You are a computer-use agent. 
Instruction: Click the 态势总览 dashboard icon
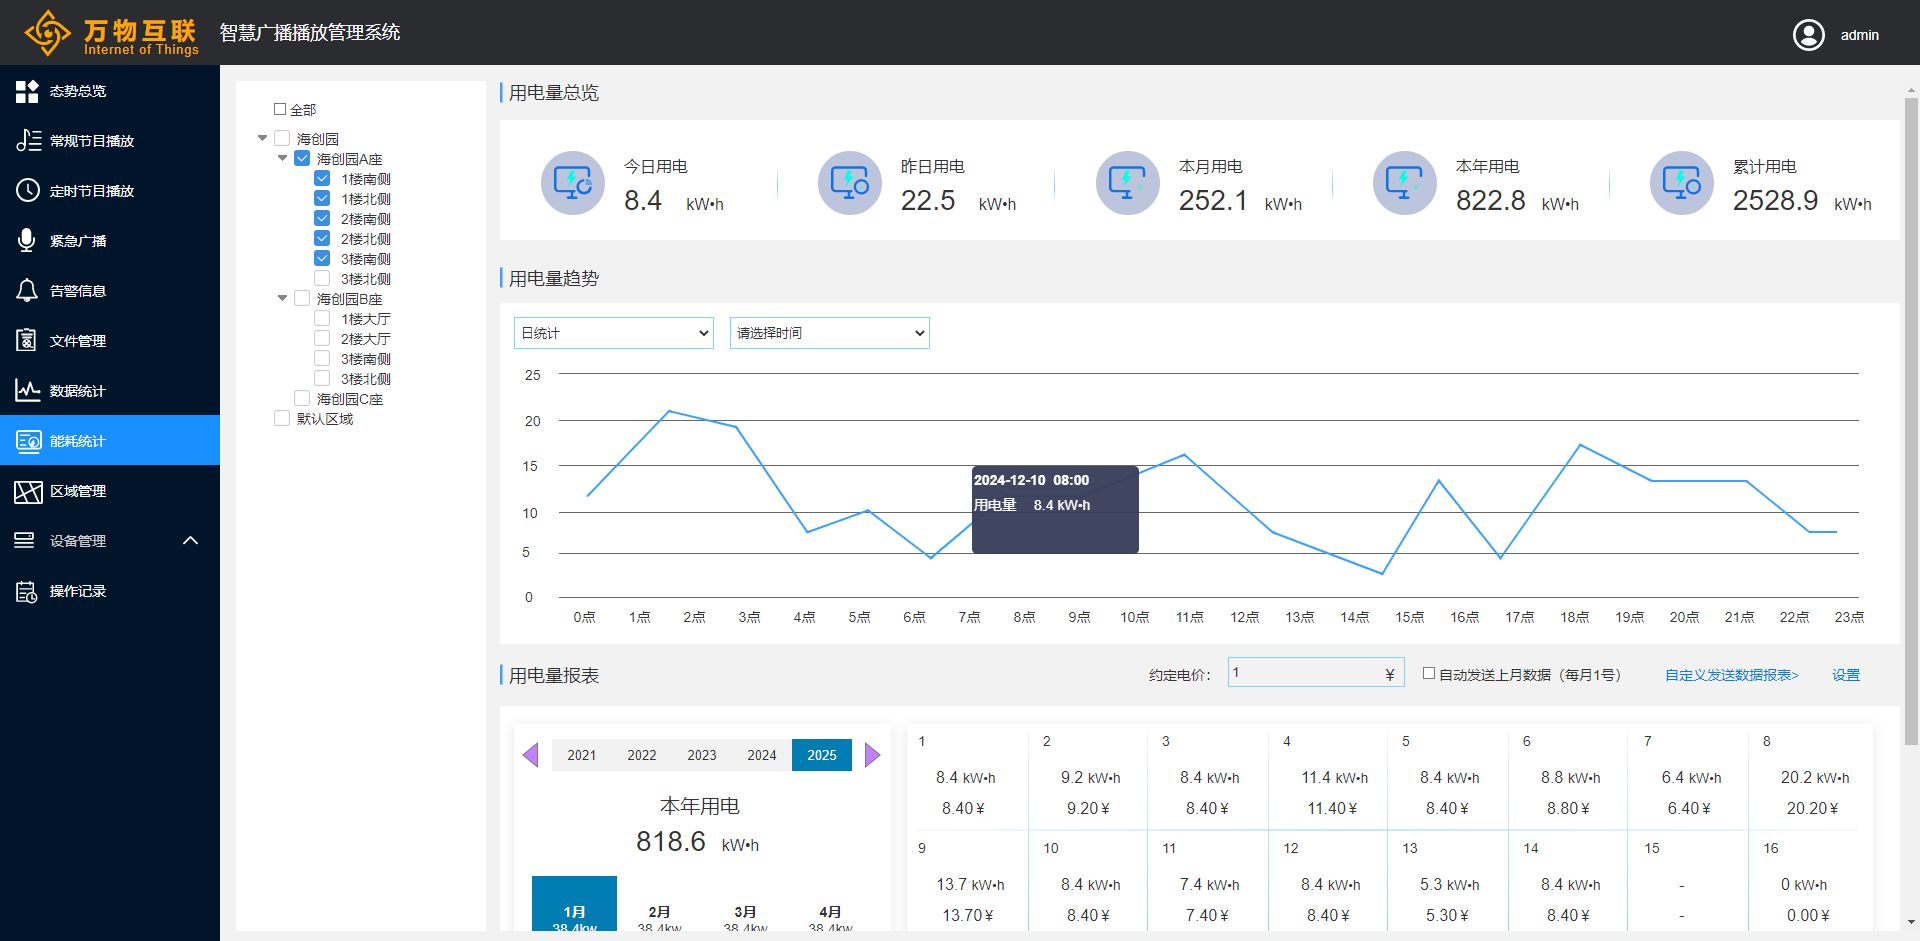tap(27, 91)
